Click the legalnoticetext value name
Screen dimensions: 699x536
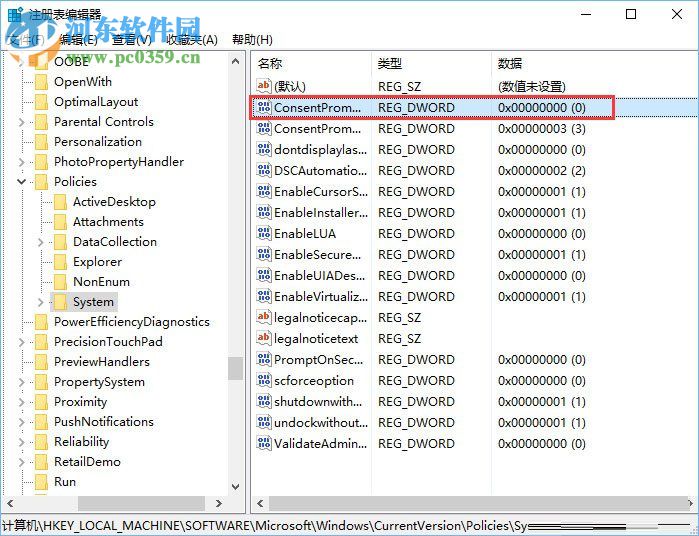pyautogui.click(x=316, y=338)
